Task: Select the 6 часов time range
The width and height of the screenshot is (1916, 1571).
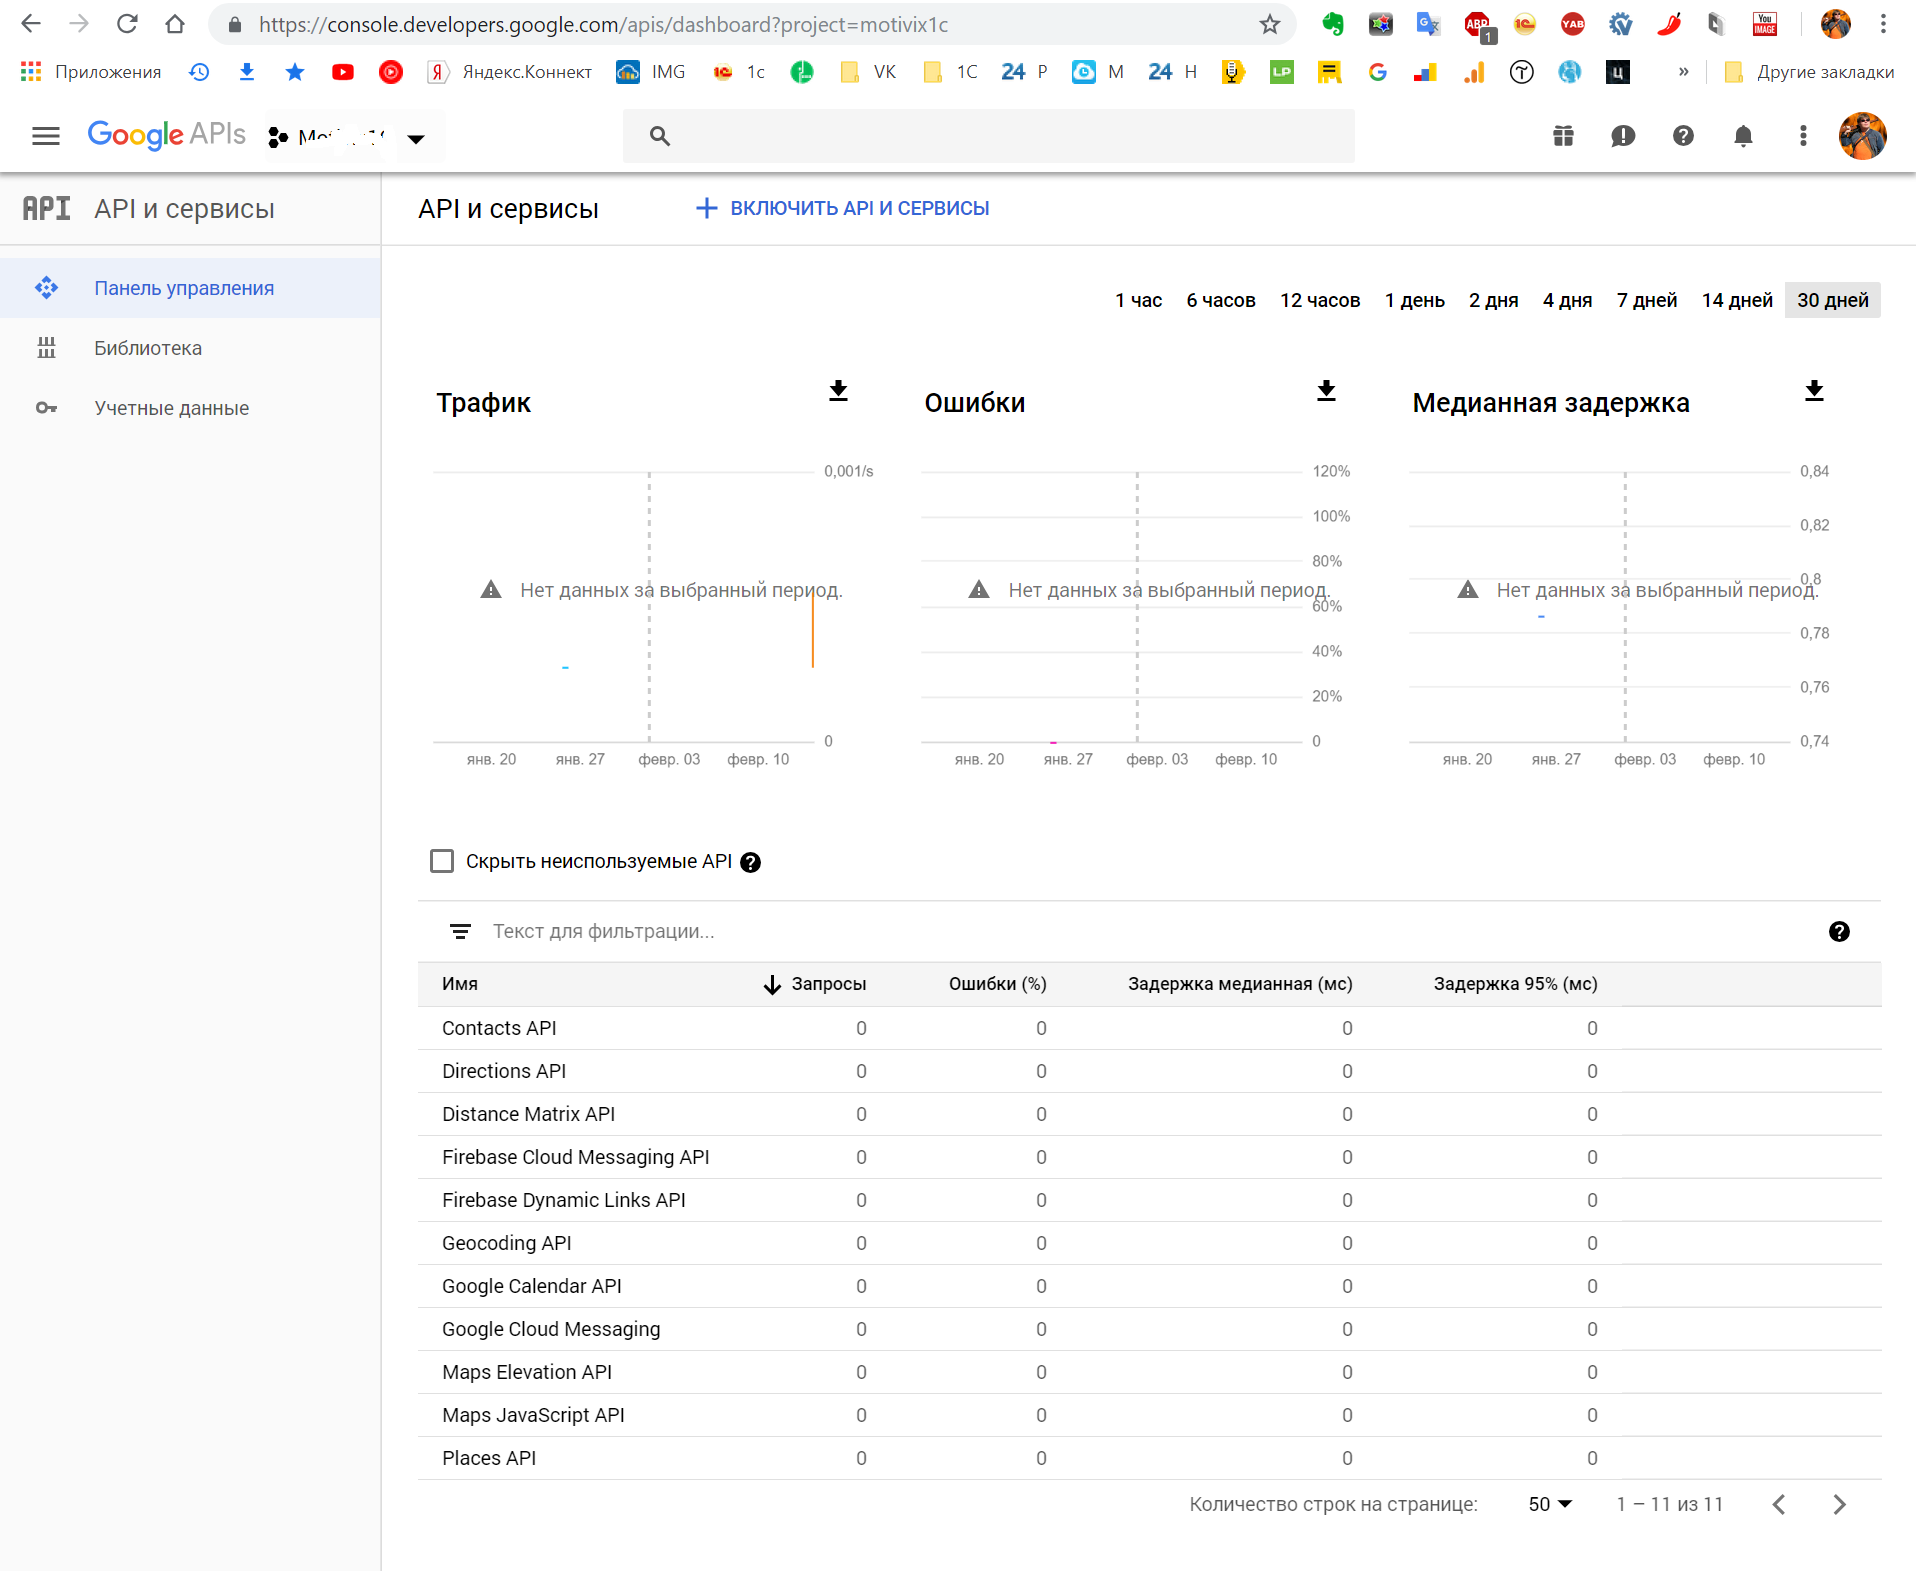Action: tap(1220, 300)
